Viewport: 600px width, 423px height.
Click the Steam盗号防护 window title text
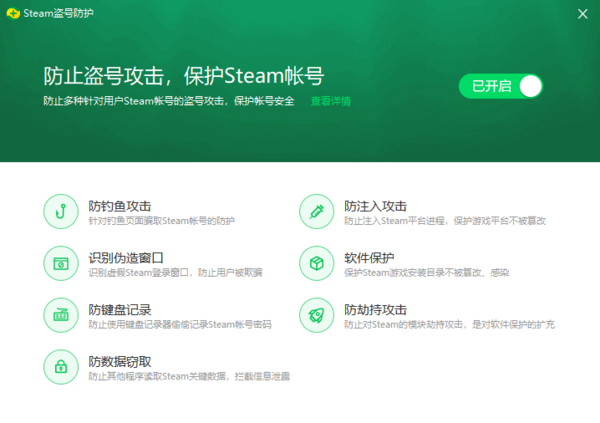58,13
